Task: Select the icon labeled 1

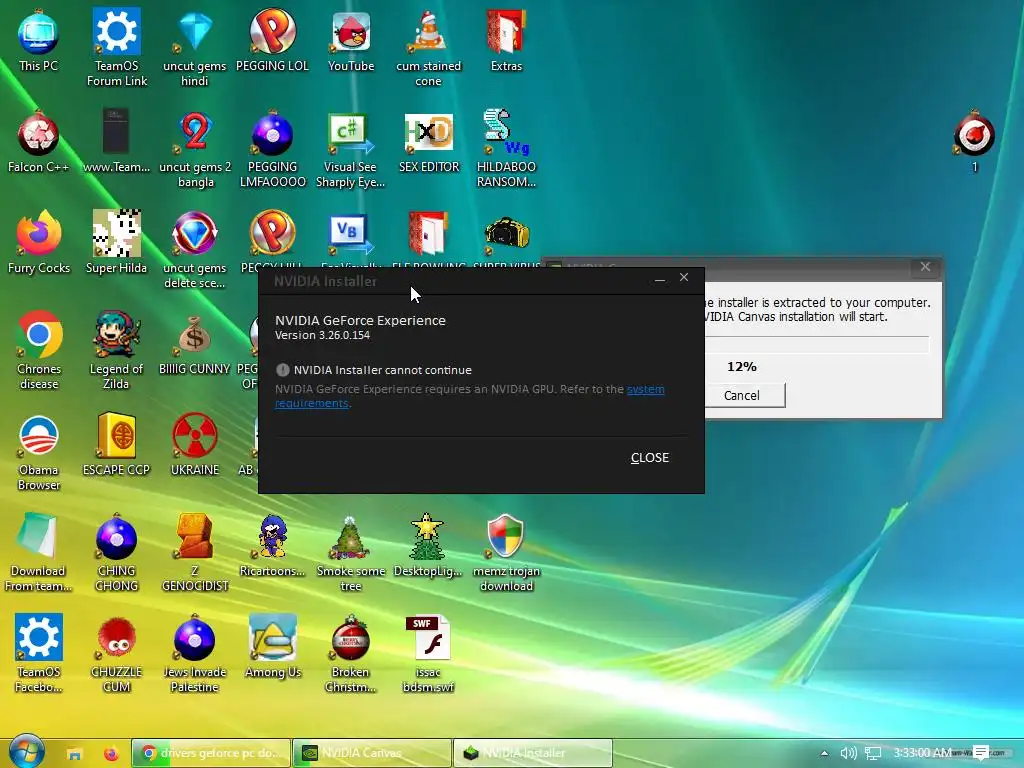Action: (x=974, y=142)
